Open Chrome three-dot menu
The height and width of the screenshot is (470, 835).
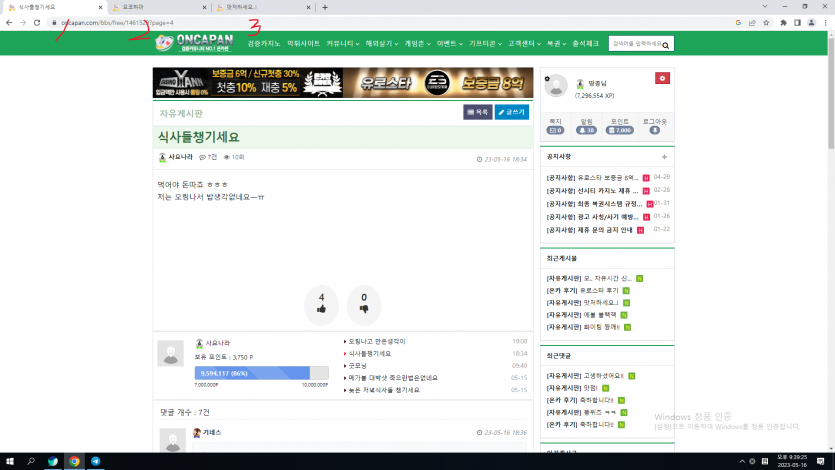pyautogui.click(x=825, y=23)
